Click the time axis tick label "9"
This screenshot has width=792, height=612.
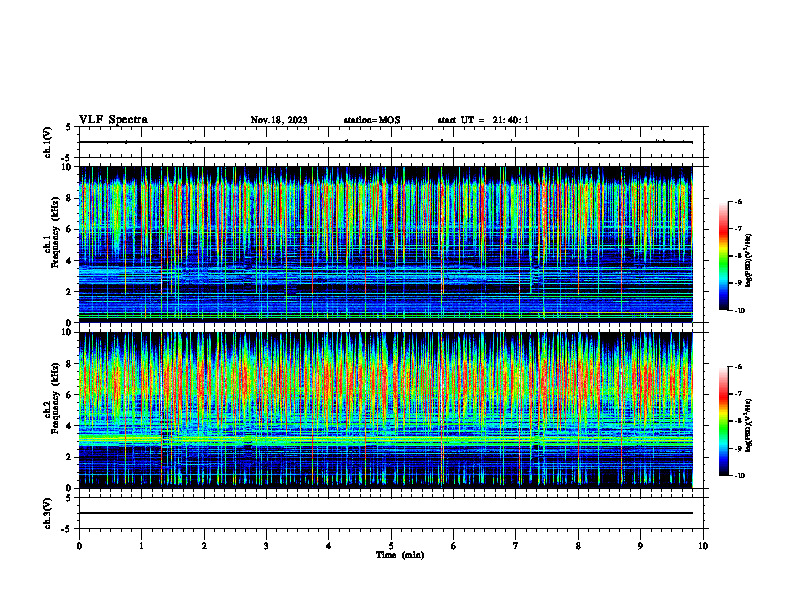tap(640, 546)
